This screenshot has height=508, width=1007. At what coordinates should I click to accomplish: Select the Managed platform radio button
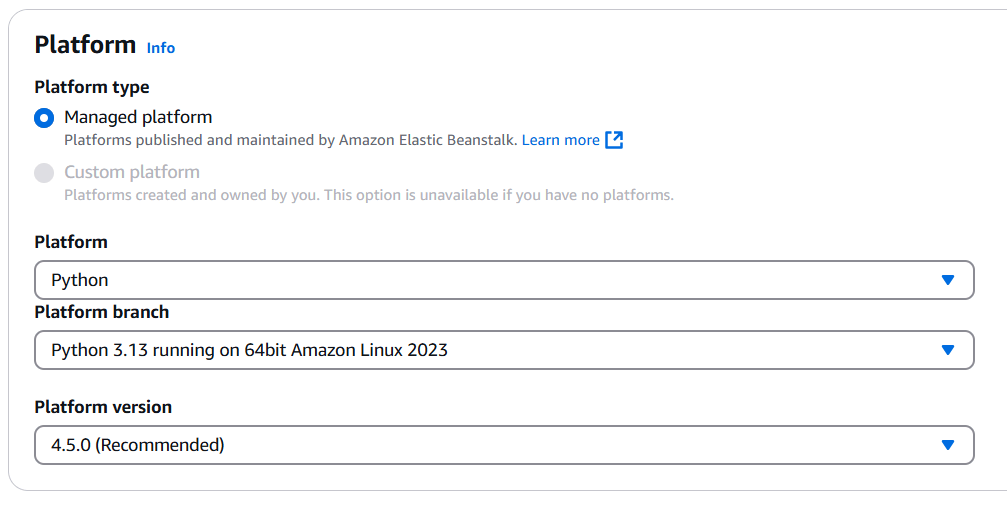tap(44, 118)
